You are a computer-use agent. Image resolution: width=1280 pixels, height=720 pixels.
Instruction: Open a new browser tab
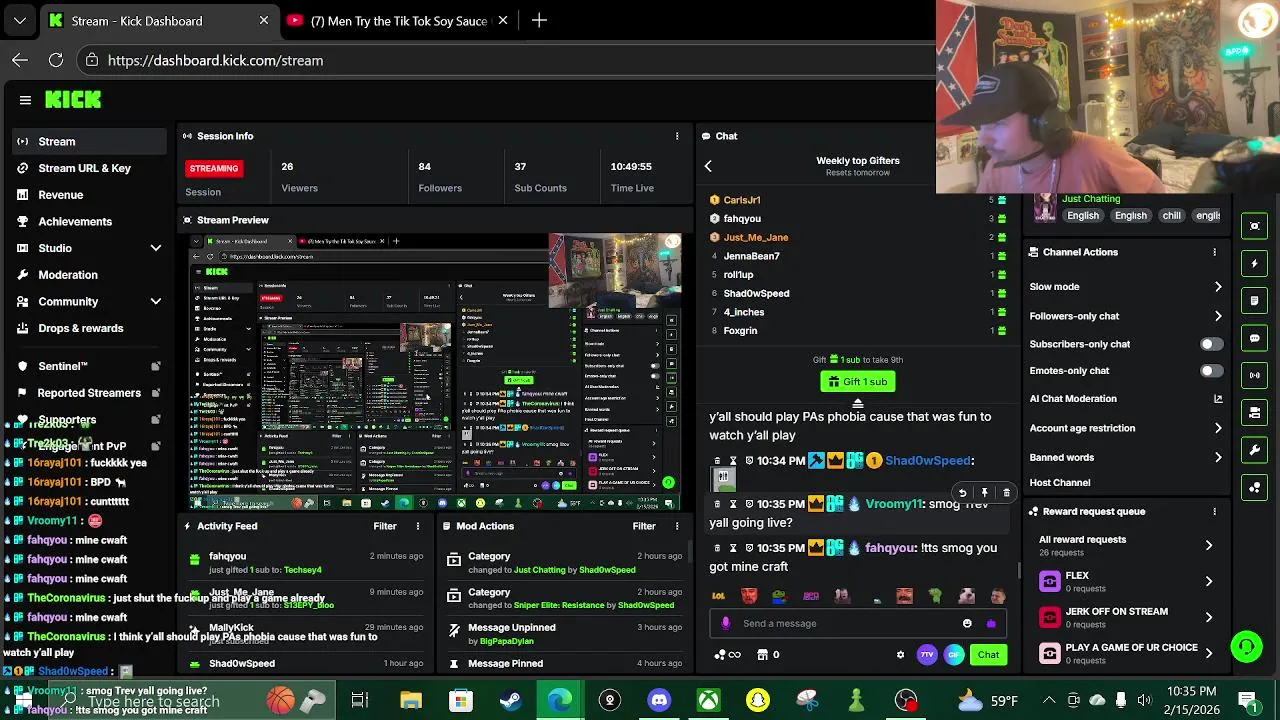tap(539, 20)
